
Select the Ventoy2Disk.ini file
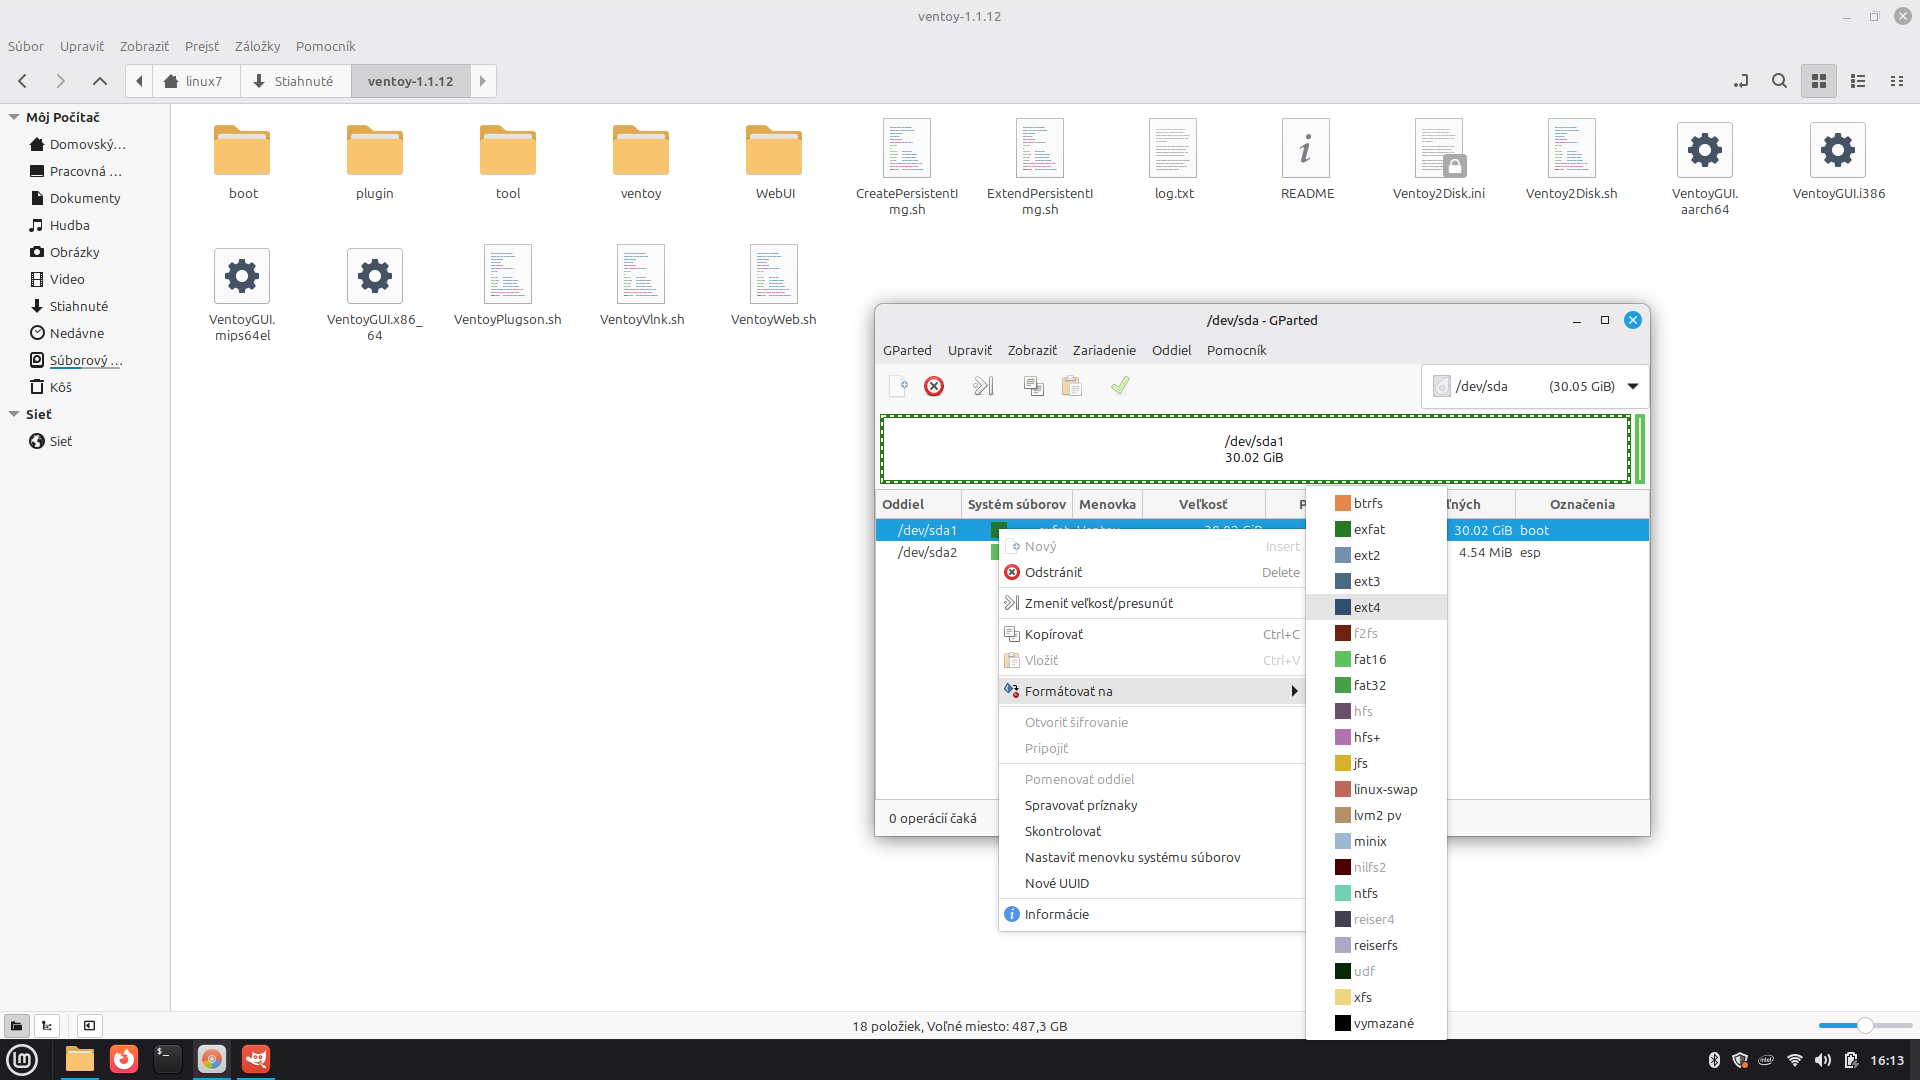point(1439,161)
